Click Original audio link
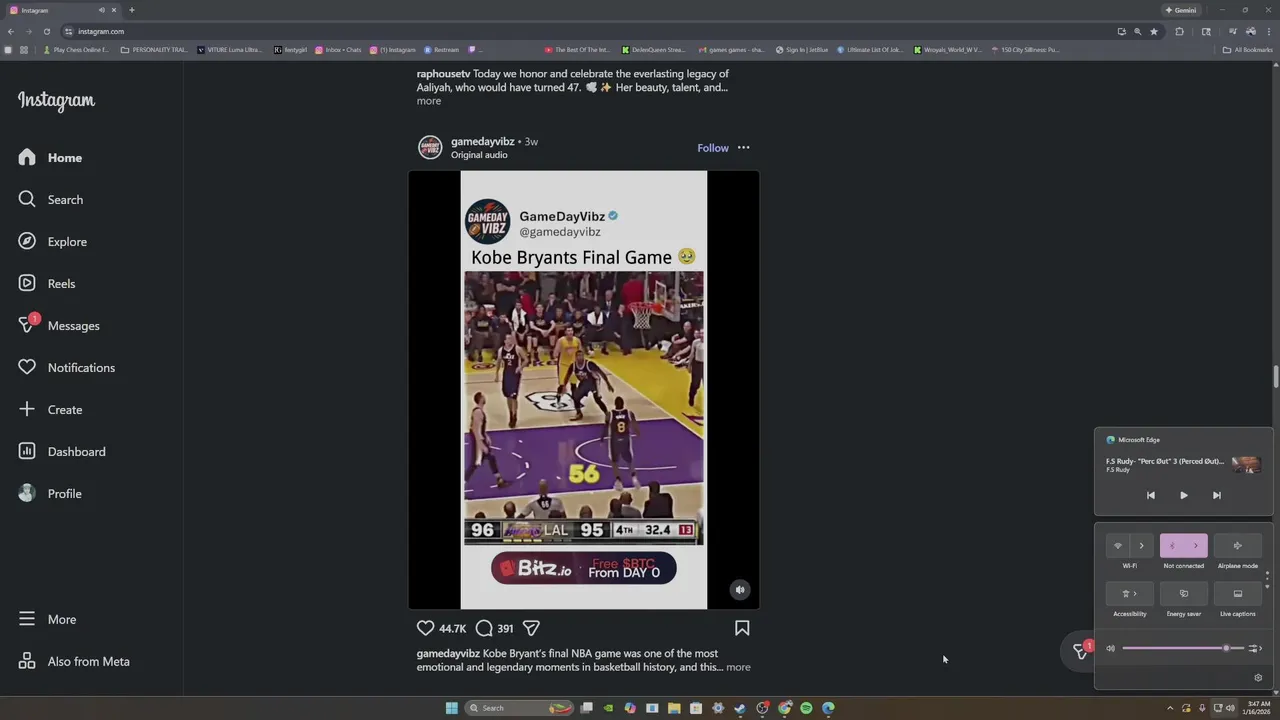 [x=479, y=155]
